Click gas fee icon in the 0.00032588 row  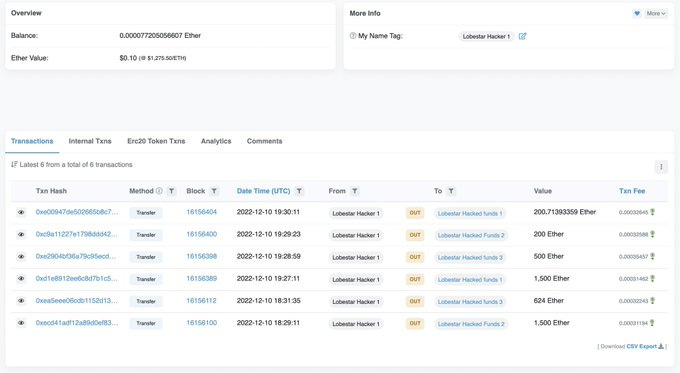(x=652, y=234)
